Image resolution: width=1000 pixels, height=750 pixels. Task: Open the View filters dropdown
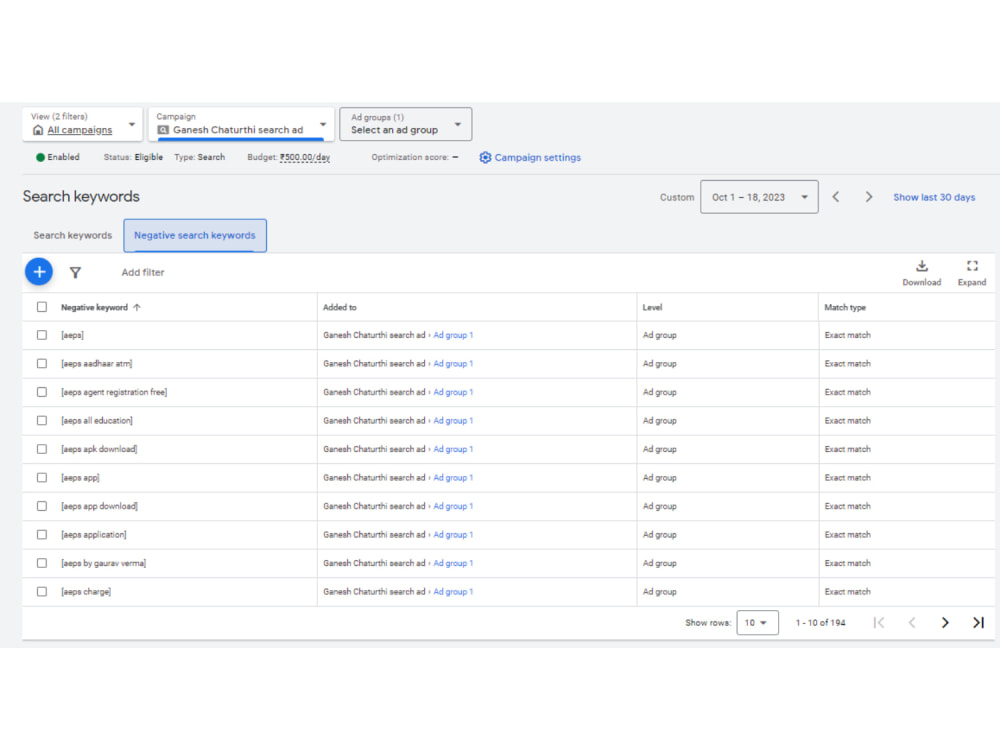(82, 124)
